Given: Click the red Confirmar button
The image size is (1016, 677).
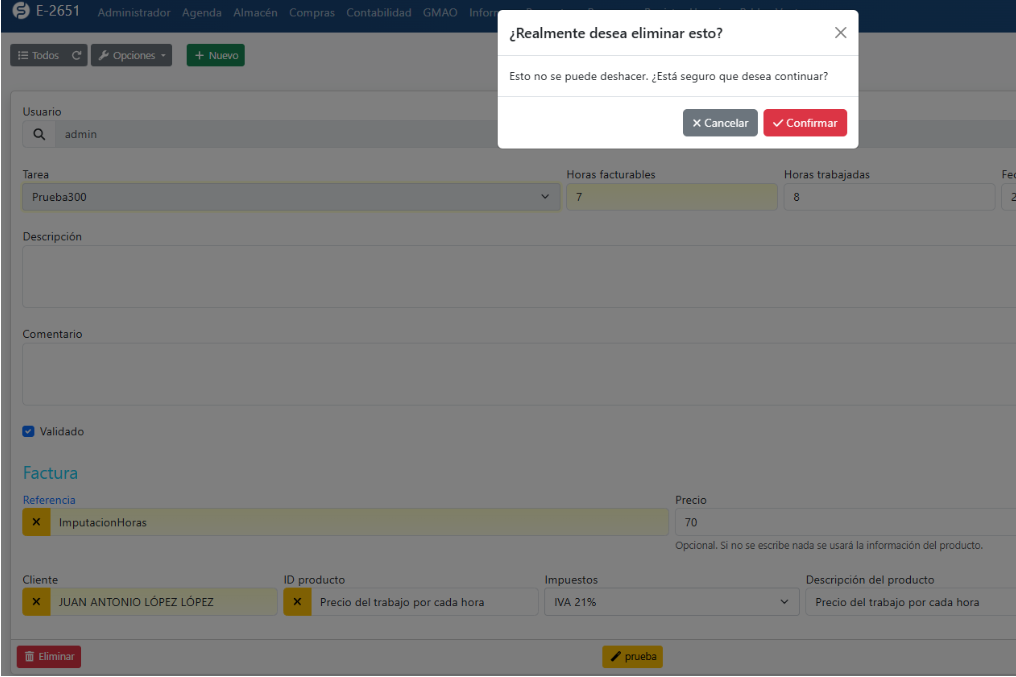Looking at the screenshot, I should click(x=804, y=123).
